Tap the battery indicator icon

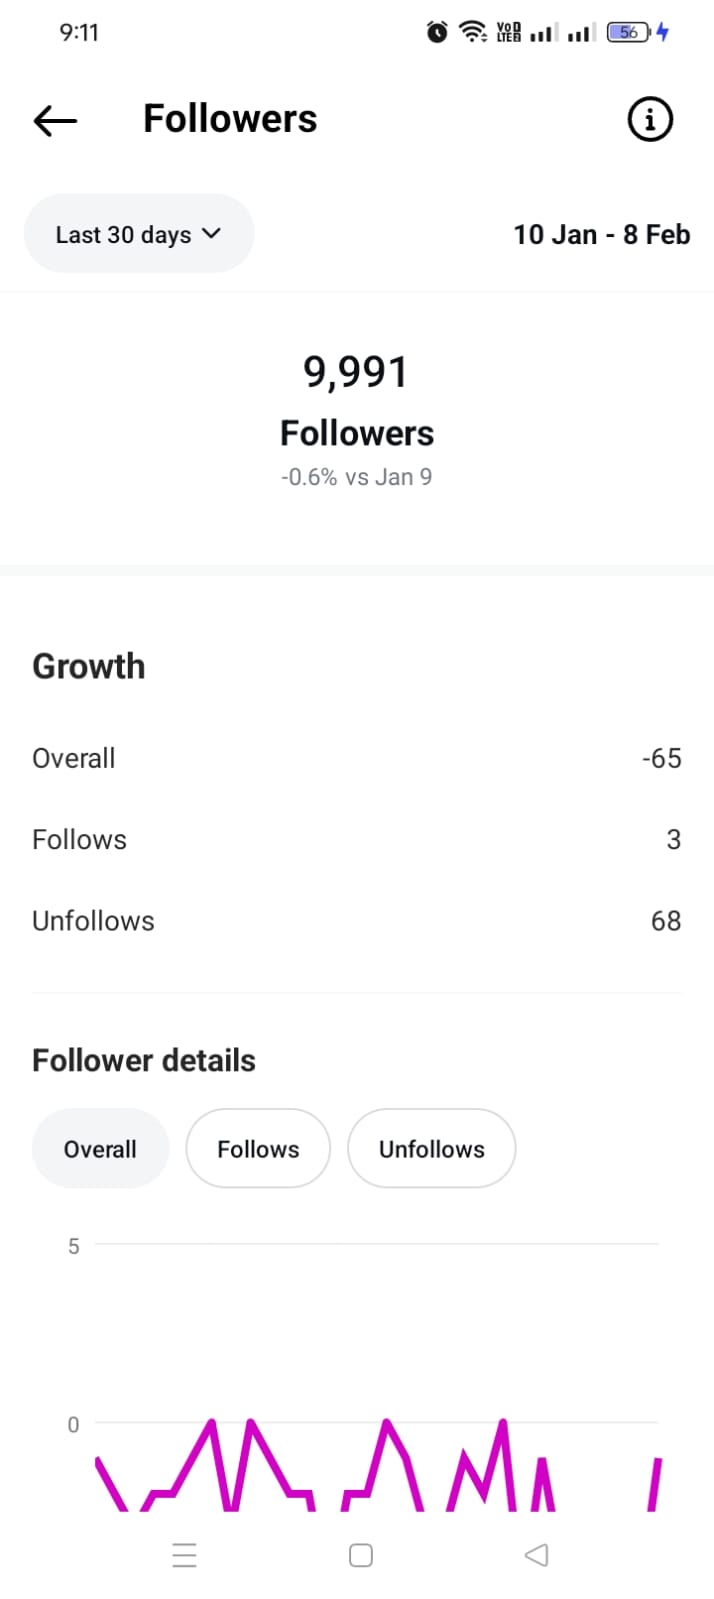(x=629, y=33)
